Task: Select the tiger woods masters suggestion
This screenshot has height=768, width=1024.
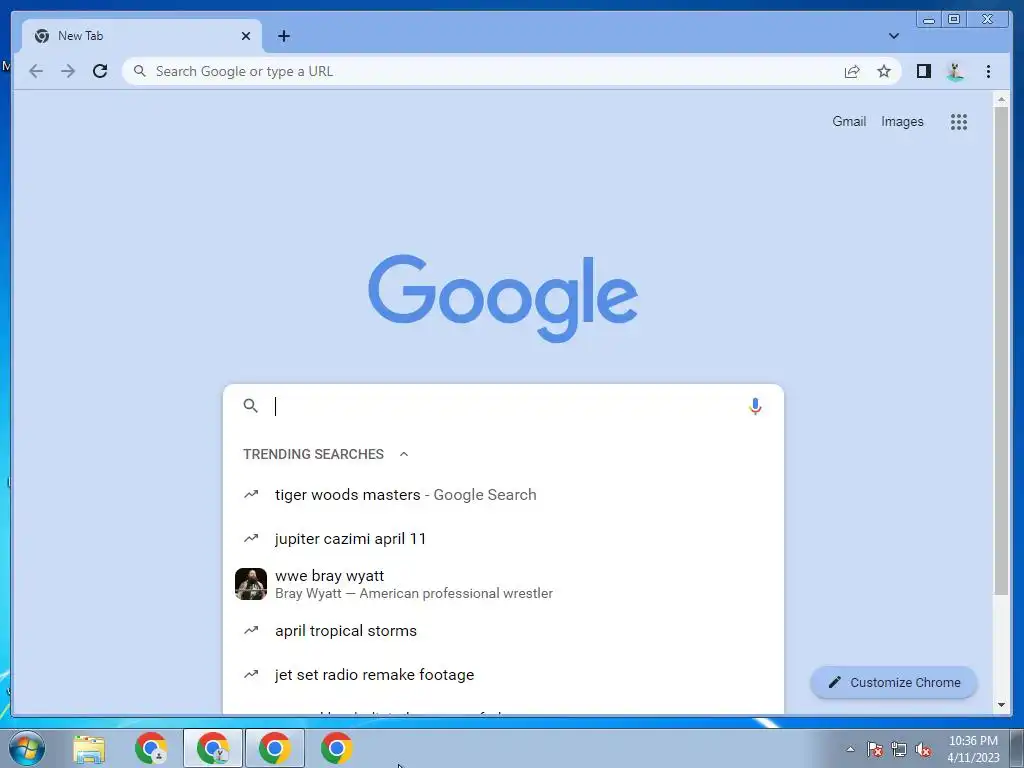Action: 503,494
